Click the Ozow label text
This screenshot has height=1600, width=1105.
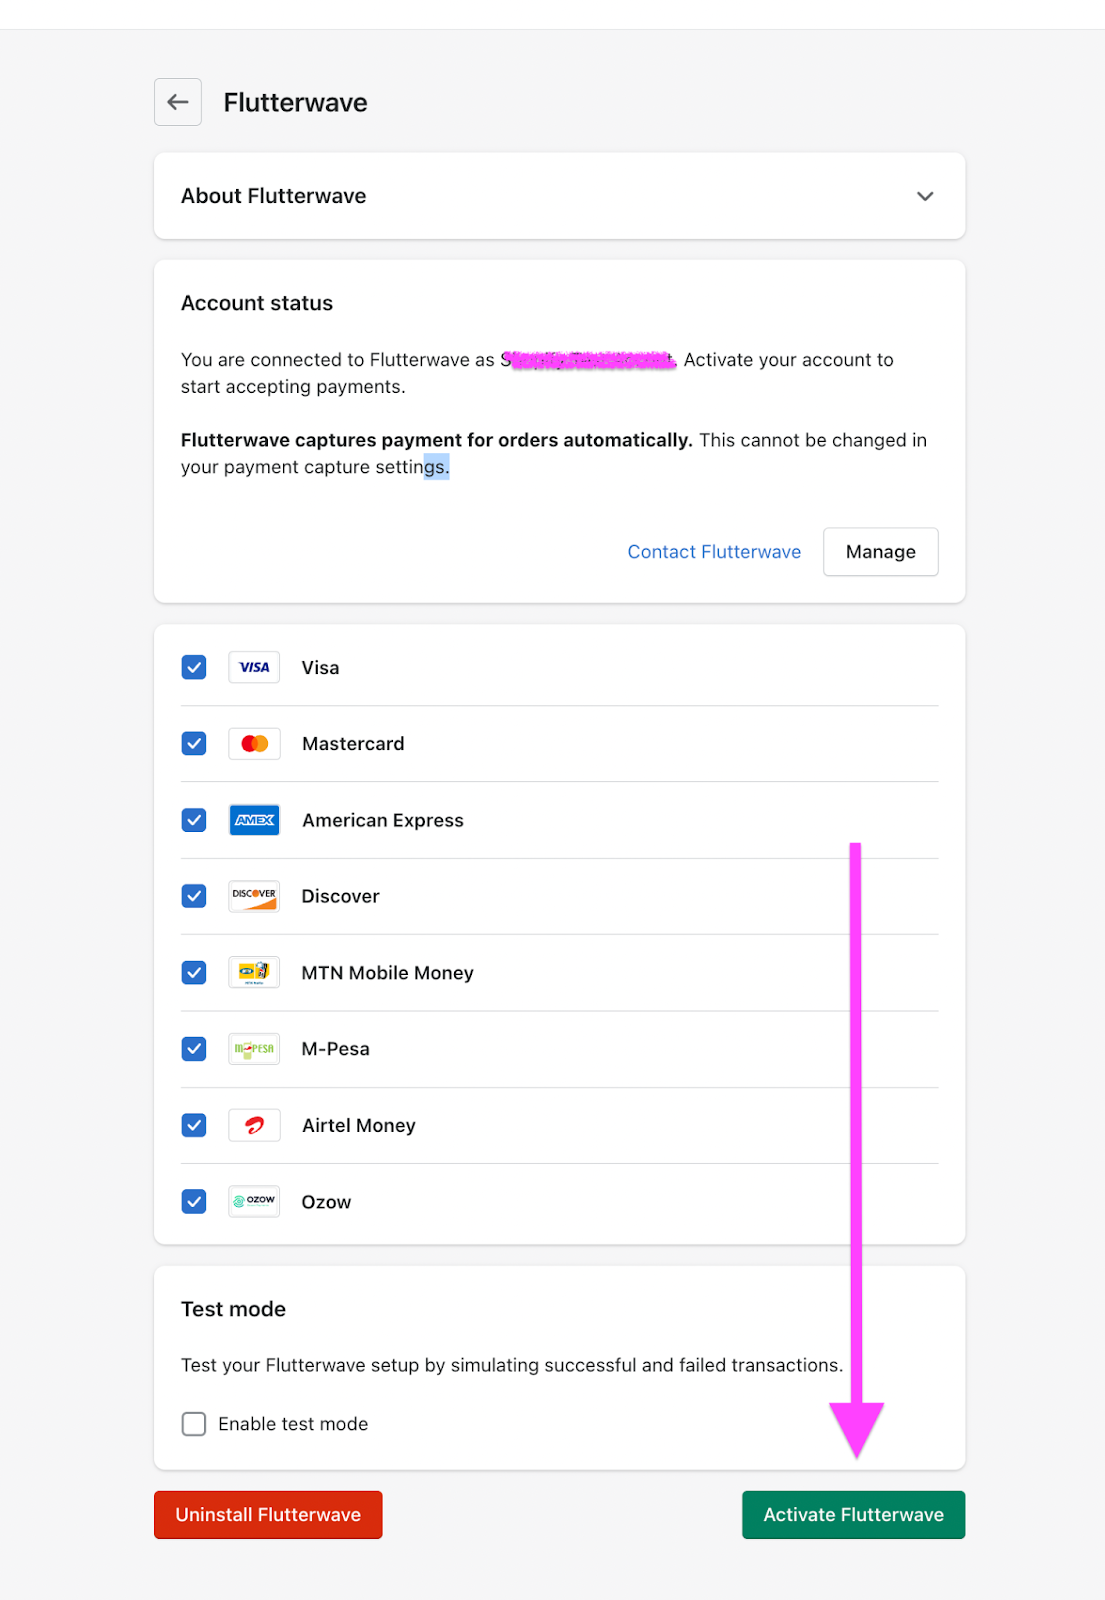pos(326,1202)
